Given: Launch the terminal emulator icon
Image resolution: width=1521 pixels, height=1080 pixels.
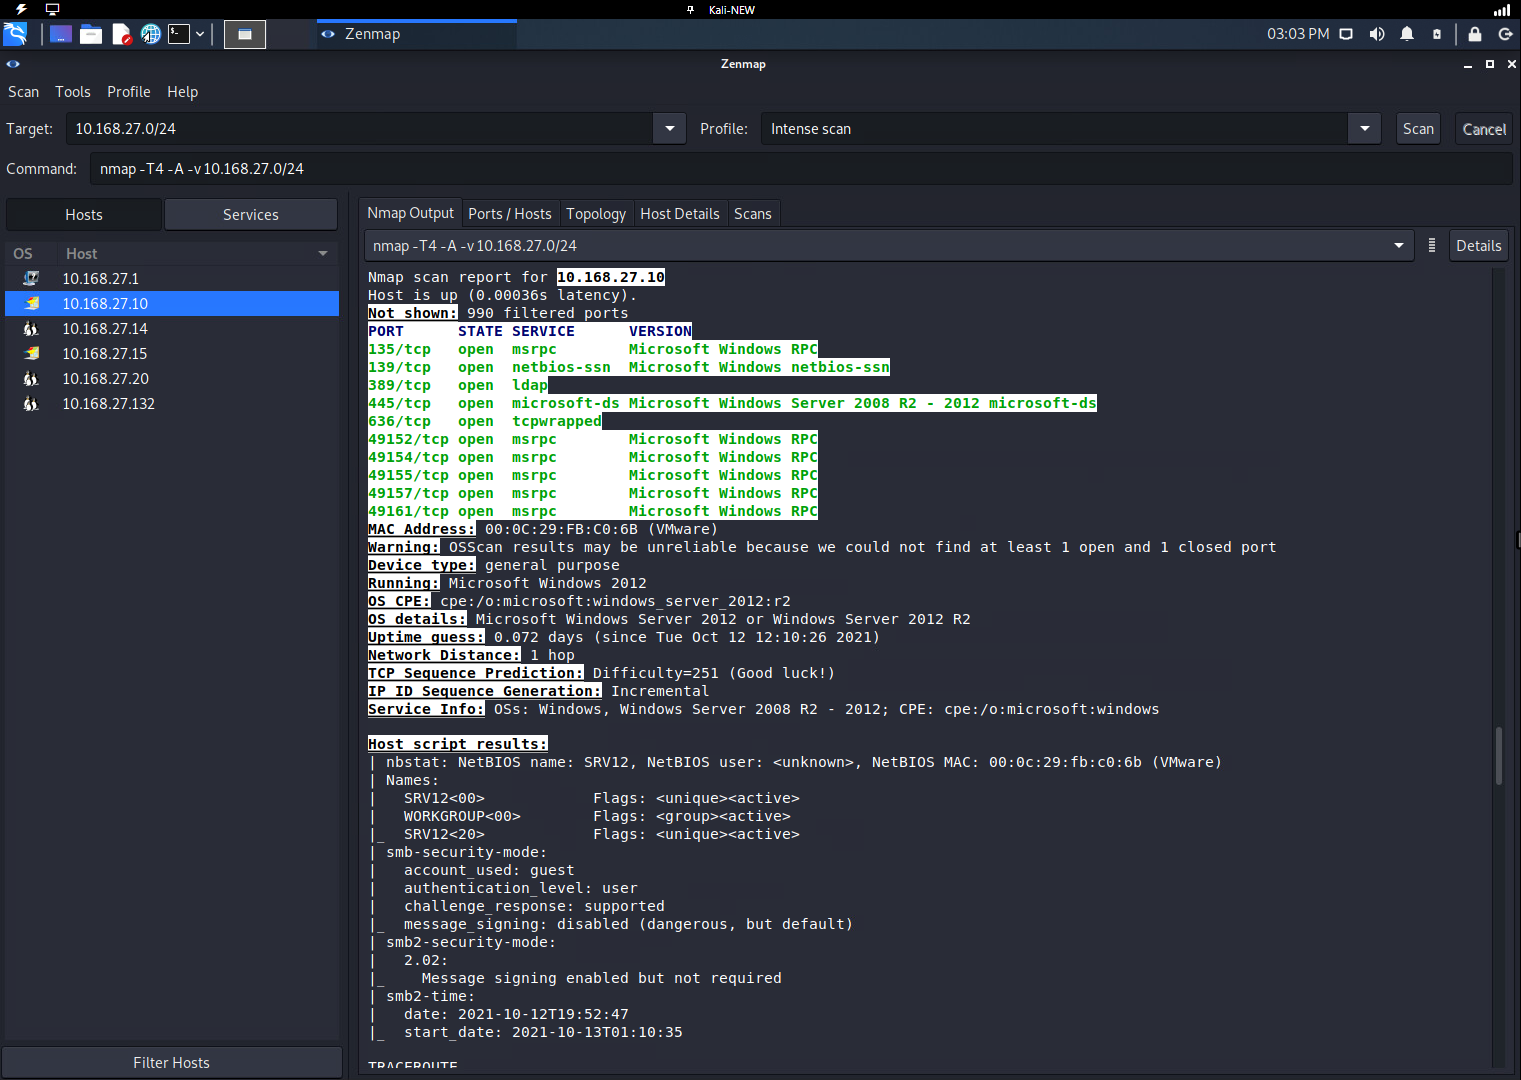Looking at the screenshot, I should (x=179, y=34).
